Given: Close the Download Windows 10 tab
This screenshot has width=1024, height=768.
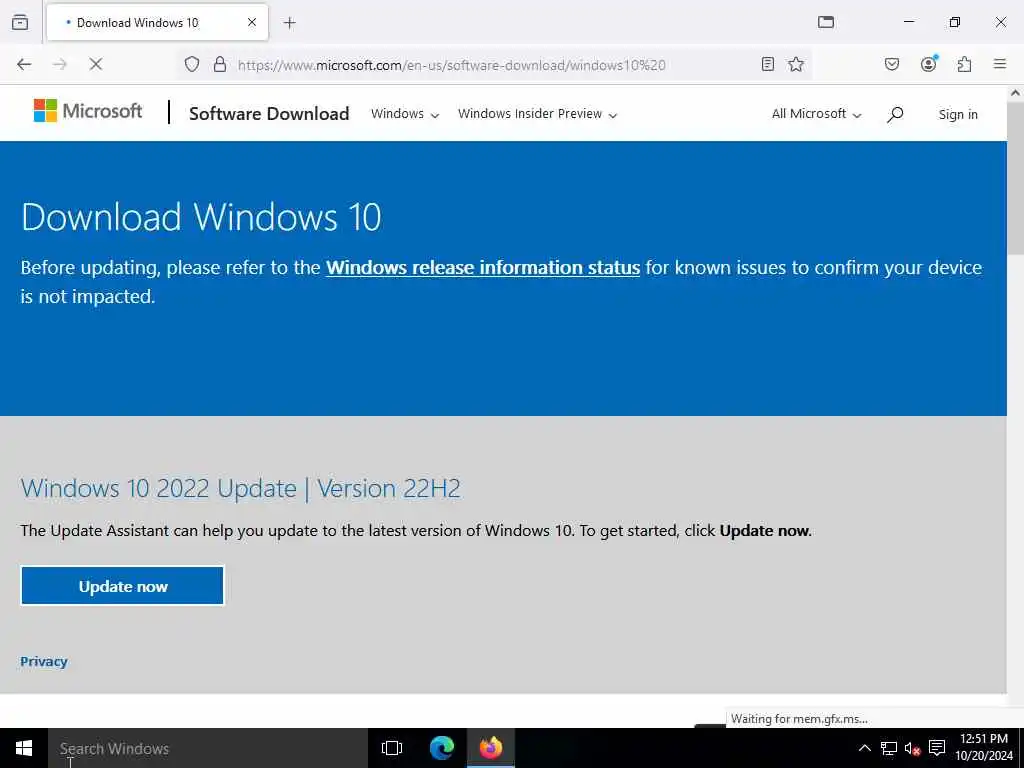Looking at the screenshot, I should click(252, 22).
